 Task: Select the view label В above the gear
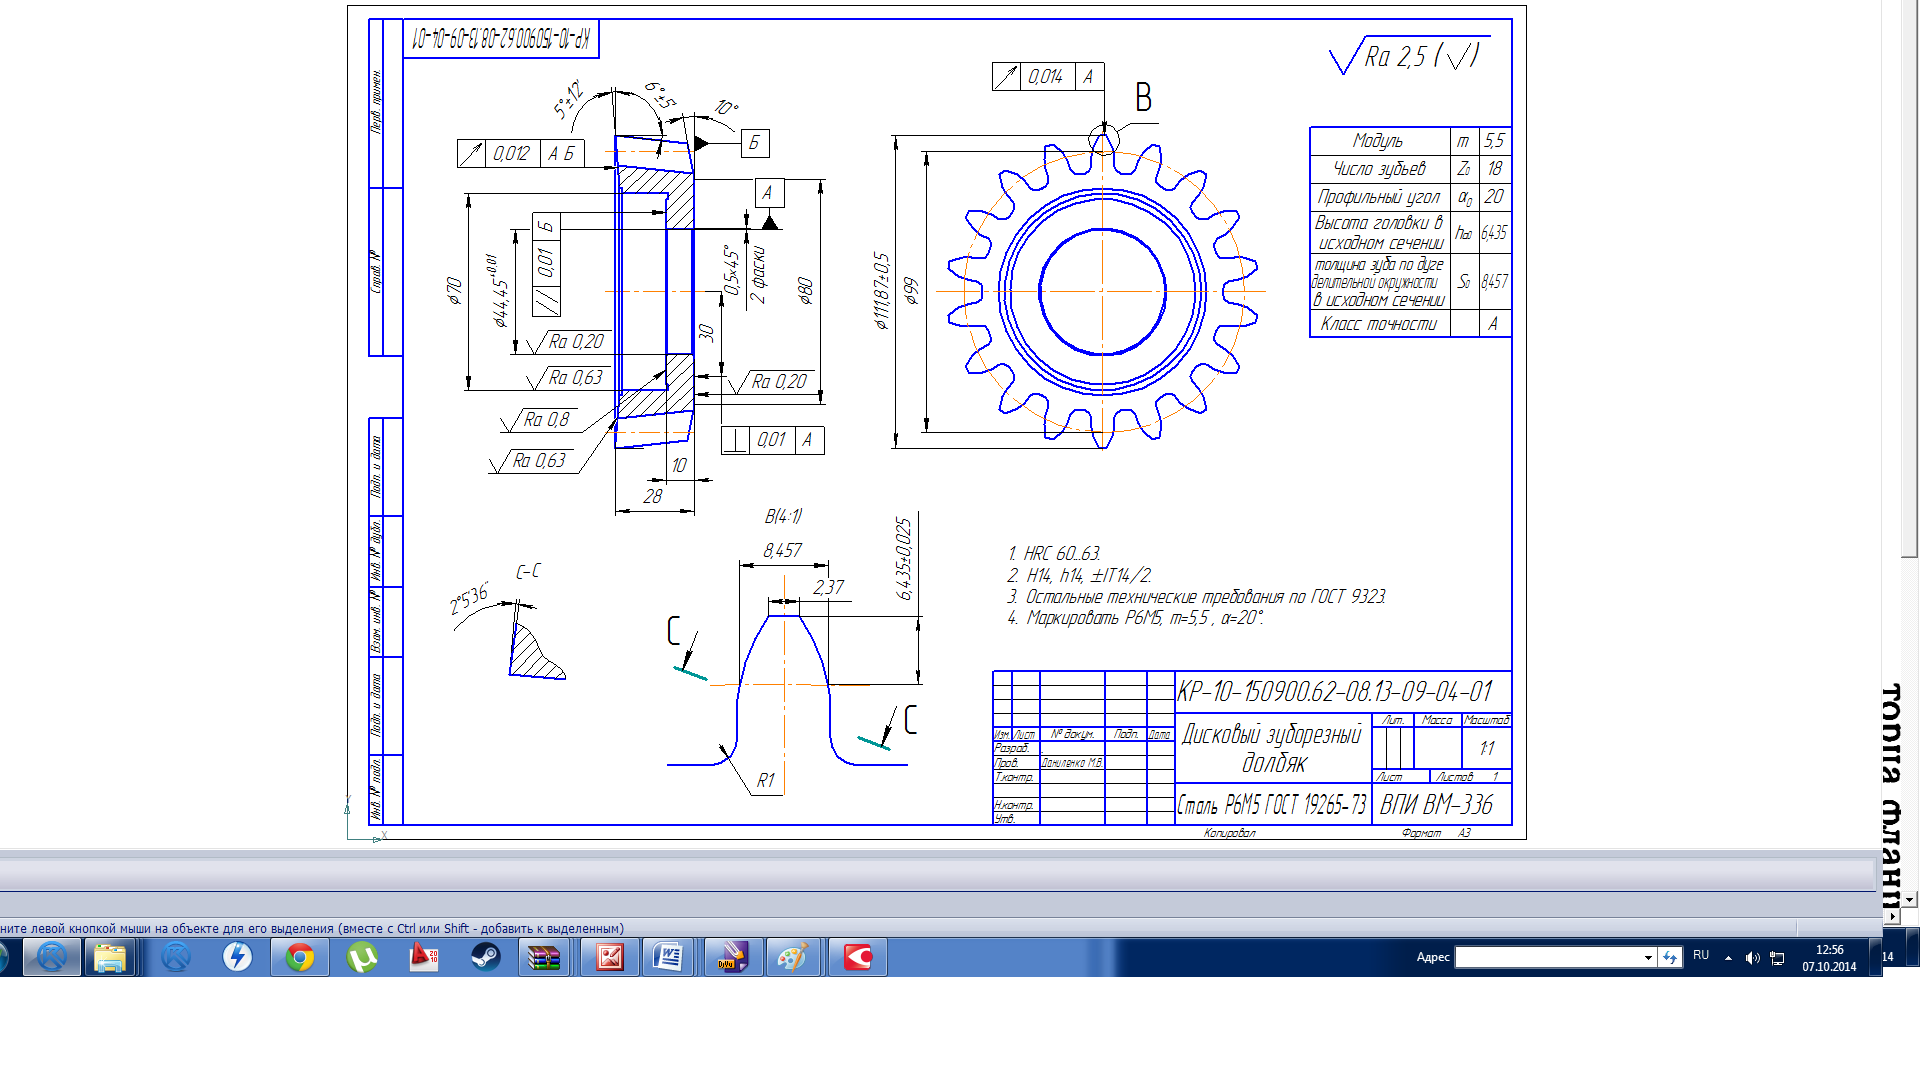[x=1143, y=97]
